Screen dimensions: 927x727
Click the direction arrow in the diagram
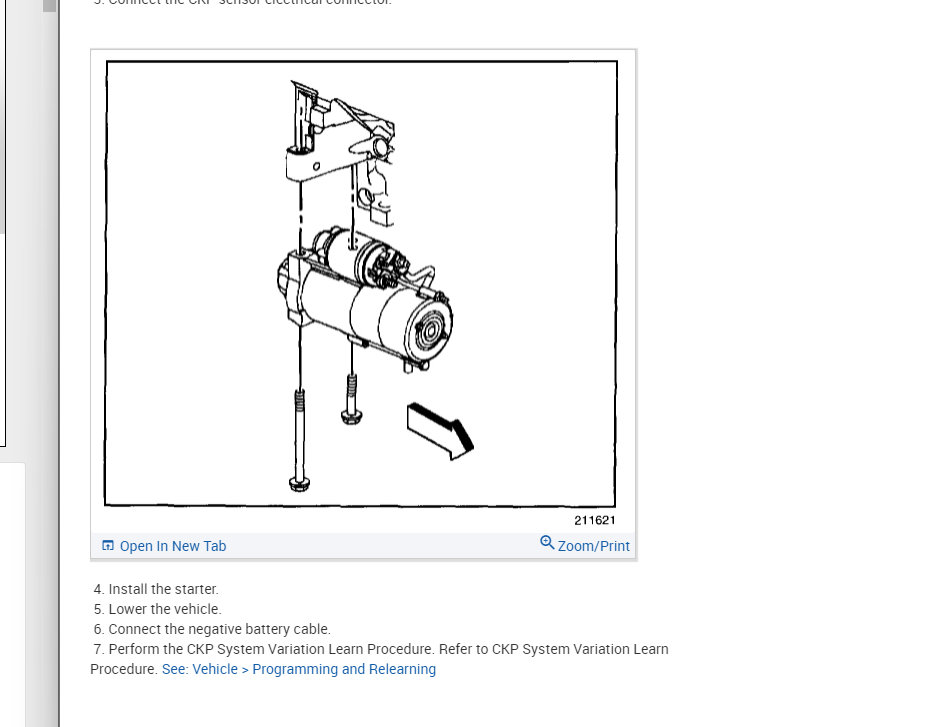pos(440,431)
